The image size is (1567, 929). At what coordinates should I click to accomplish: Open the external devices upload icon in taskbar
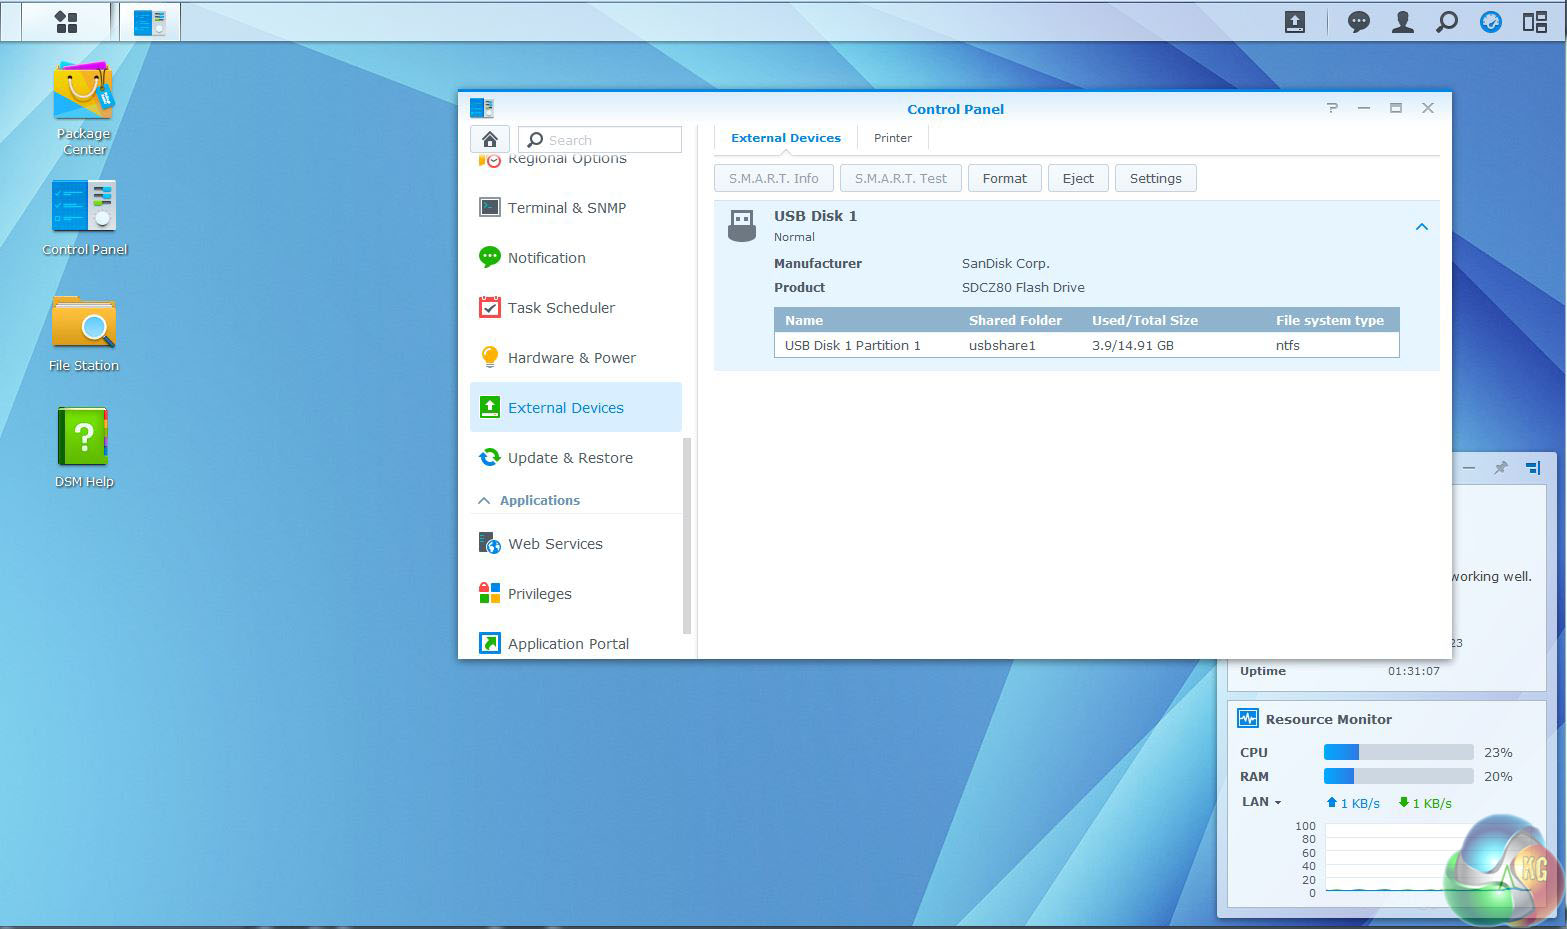[1294, 22]
